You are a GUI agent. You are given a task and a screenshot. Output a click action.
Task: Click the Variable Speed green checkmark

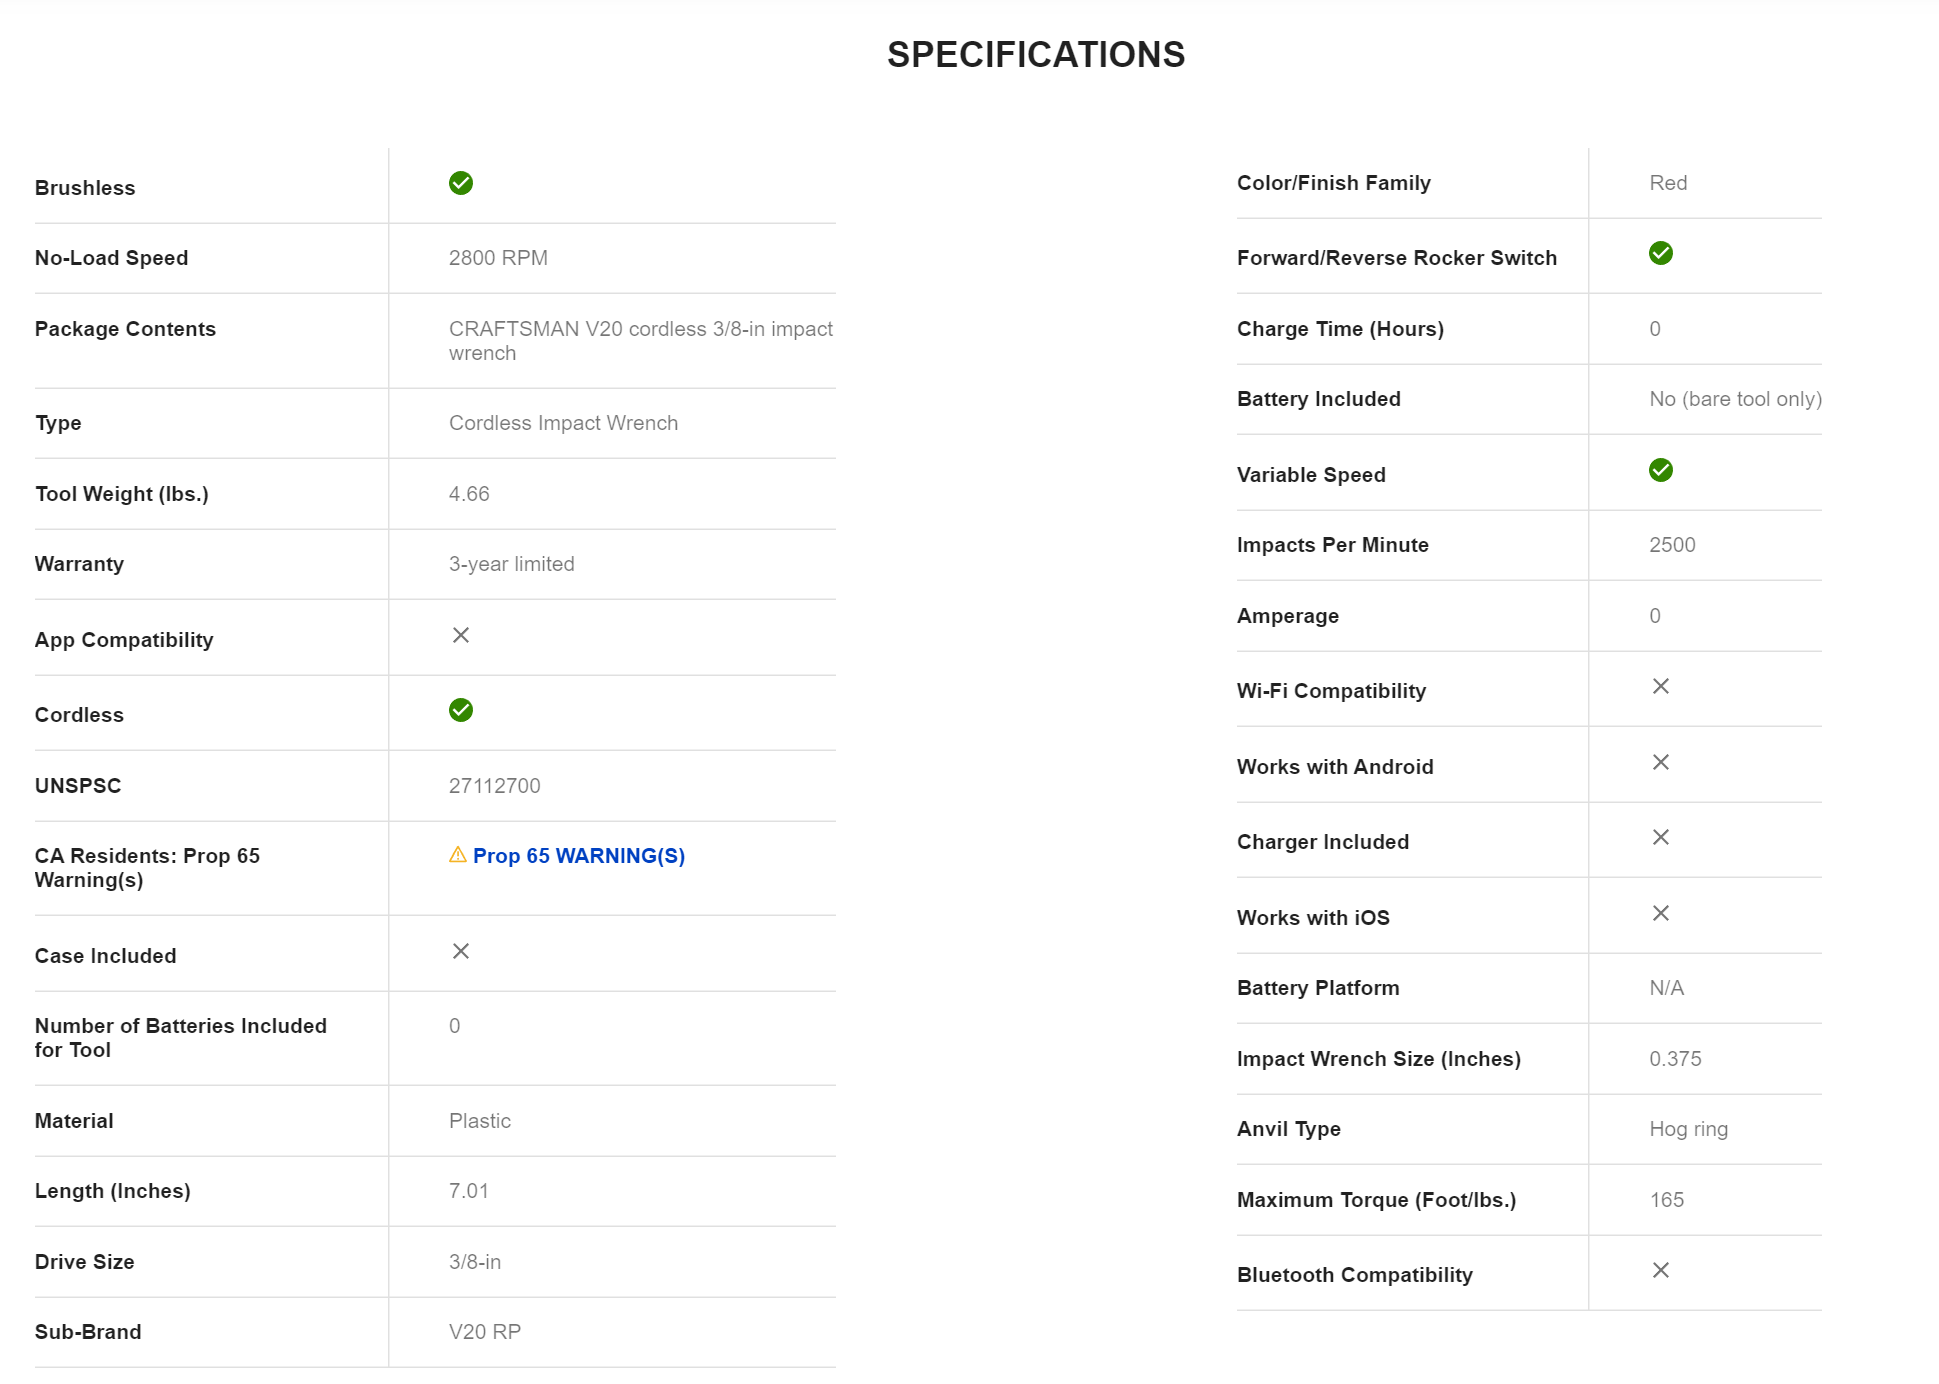1660,470
